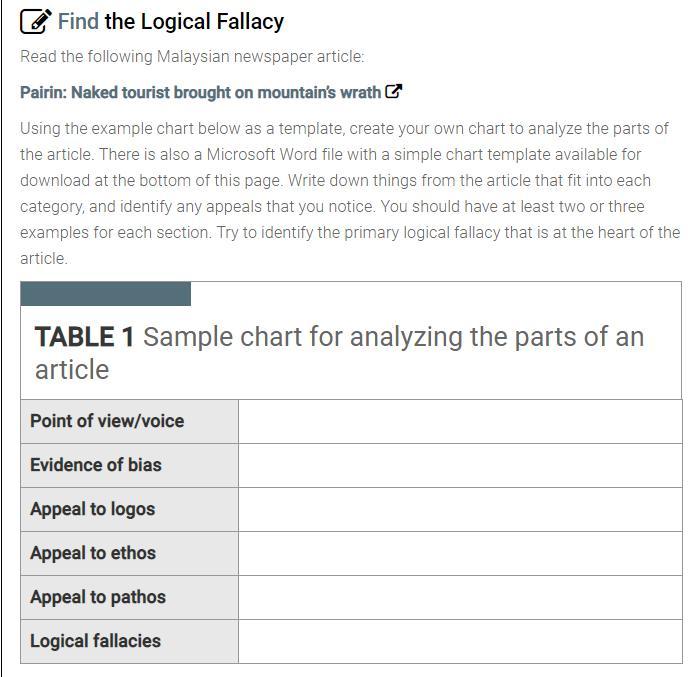Click the Read the following Malaysian newspaper text
The width and height of the screenshot is (695, 677).
[192, 56]
